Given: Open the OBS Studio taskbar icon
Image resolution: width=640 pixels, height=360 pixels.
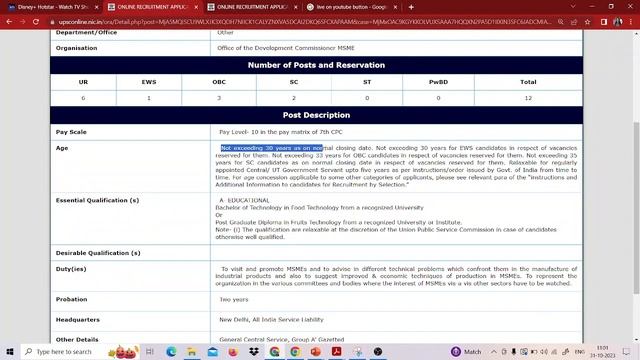Looking at the screenshot, I should 378,352.
